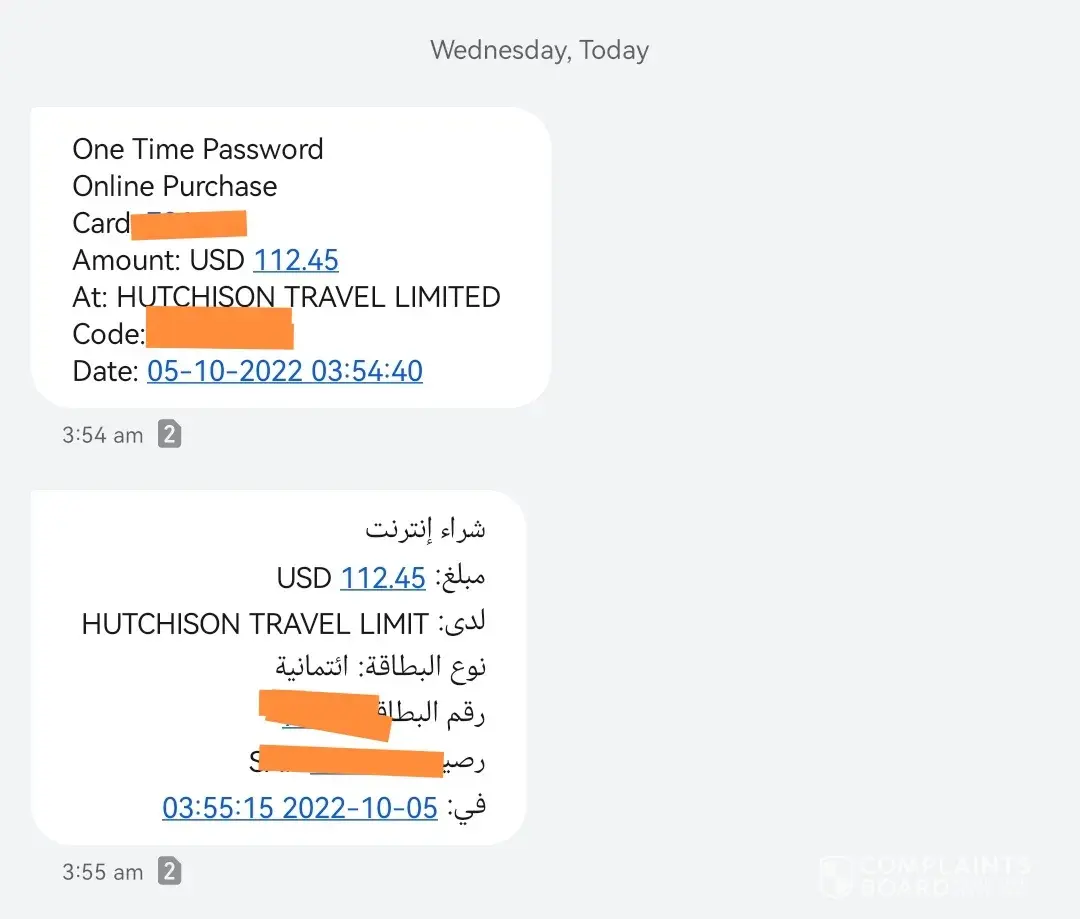Click the Arabic heading "شراء إنترنت"
This screenshot has width=1080, height=919.
425,529
